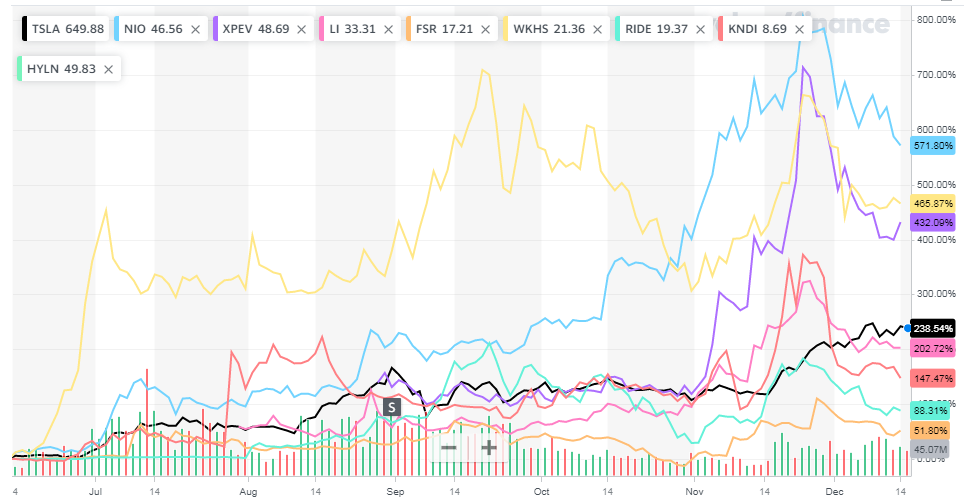Image resolution: width=964 pixels, height=502 pixels.
Task: Click the 202.72% LI value tag
Action: point(933,348)
